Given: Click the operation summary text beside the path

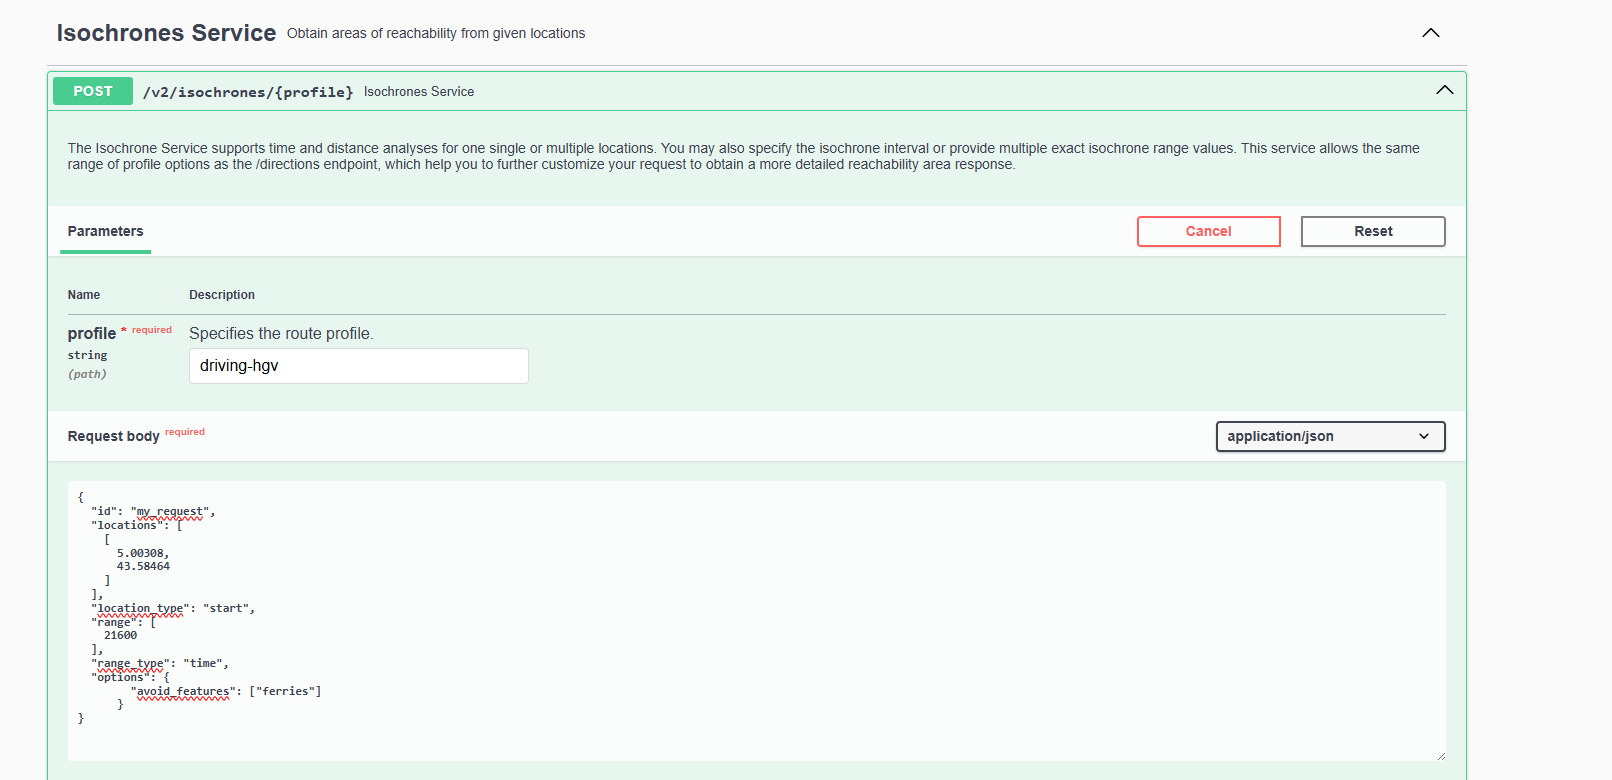Looking at the screenshot, I should pos(419,92).
